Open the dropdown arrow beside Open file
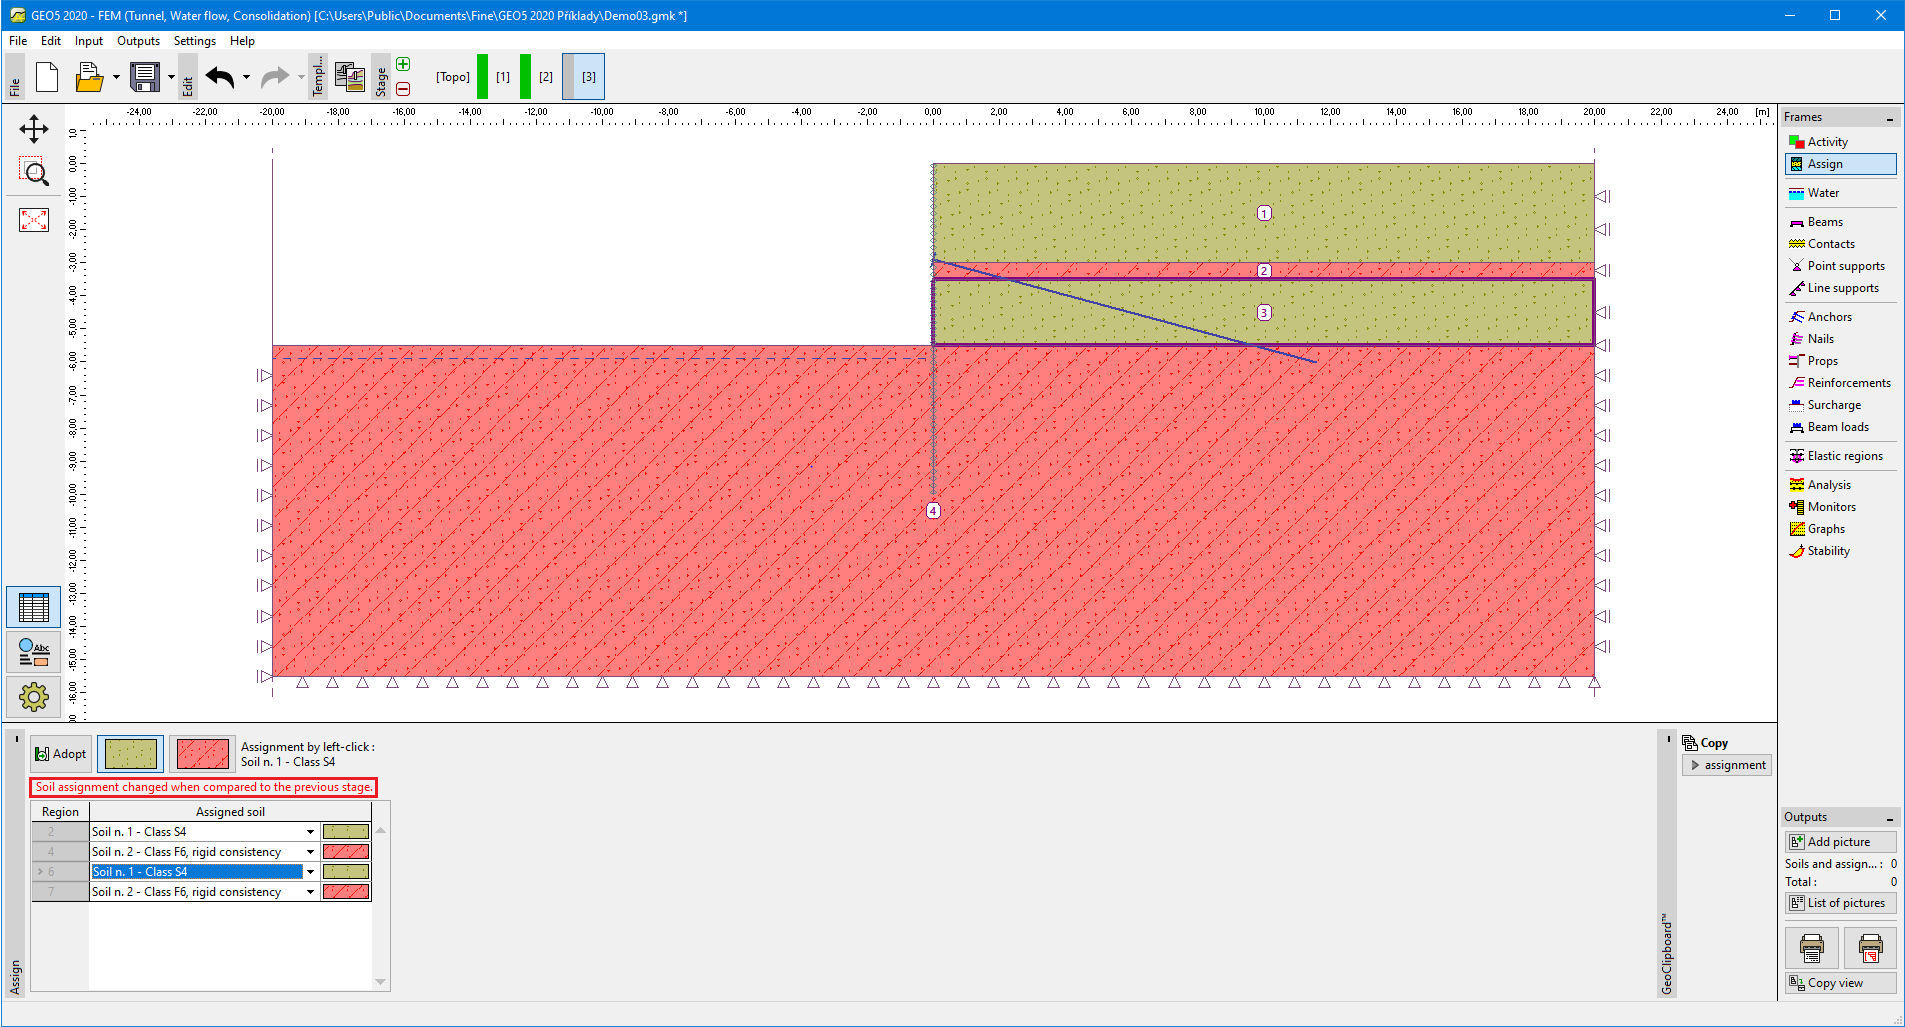 tap(116, 77)
